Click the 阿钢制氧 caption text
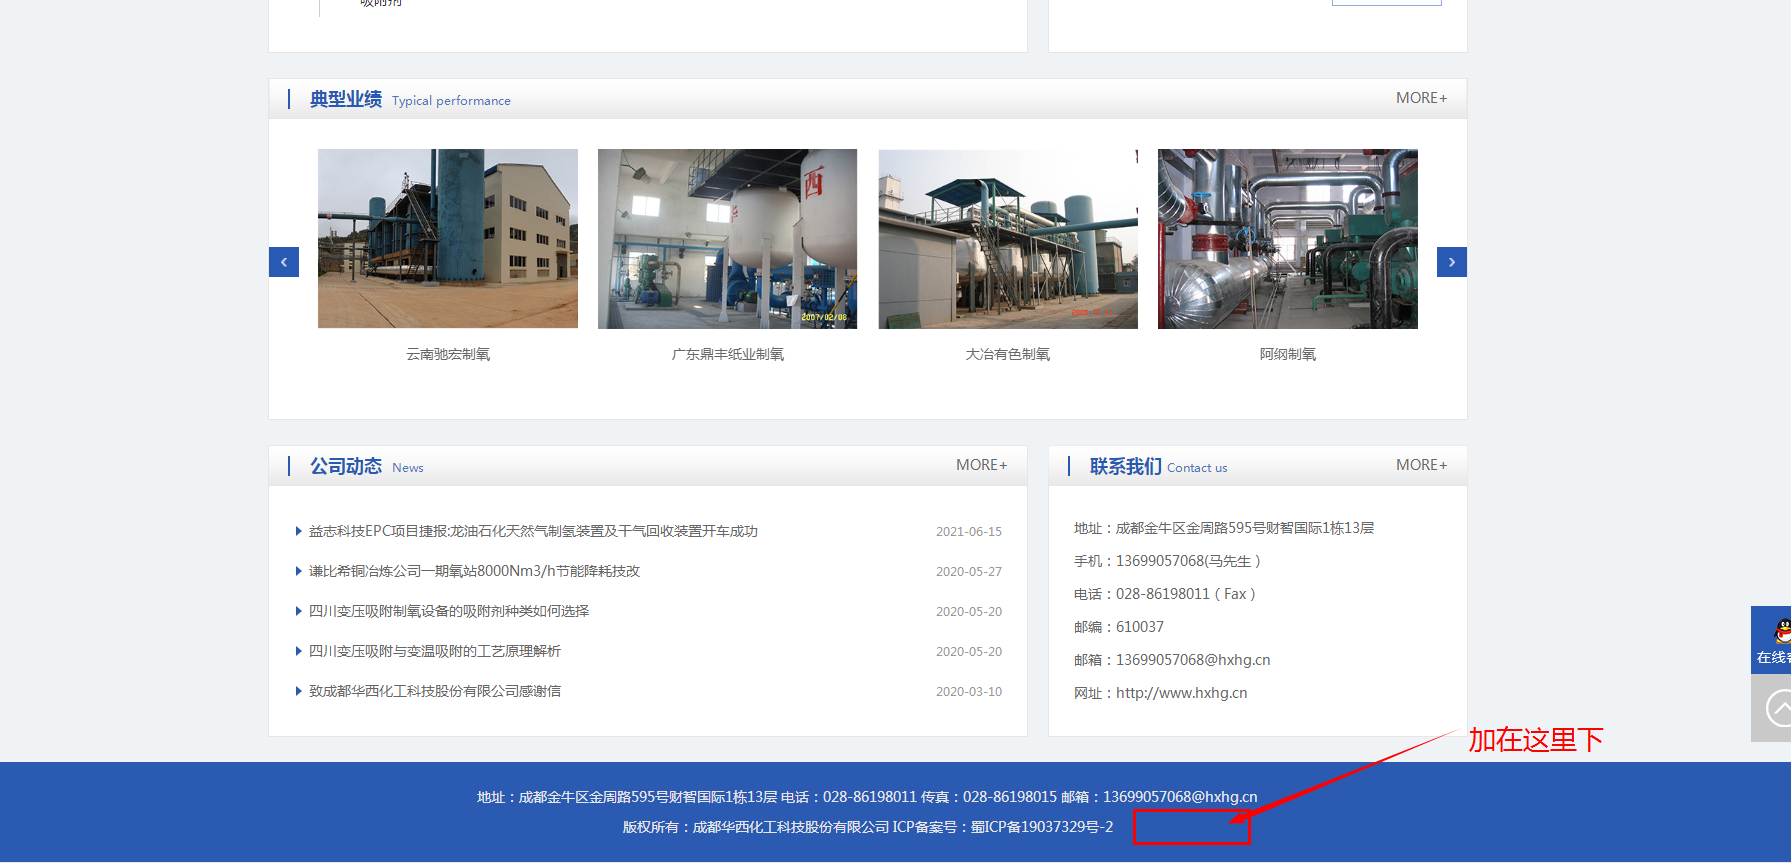The image size is (1791, 866). [x=1287, y=354]
